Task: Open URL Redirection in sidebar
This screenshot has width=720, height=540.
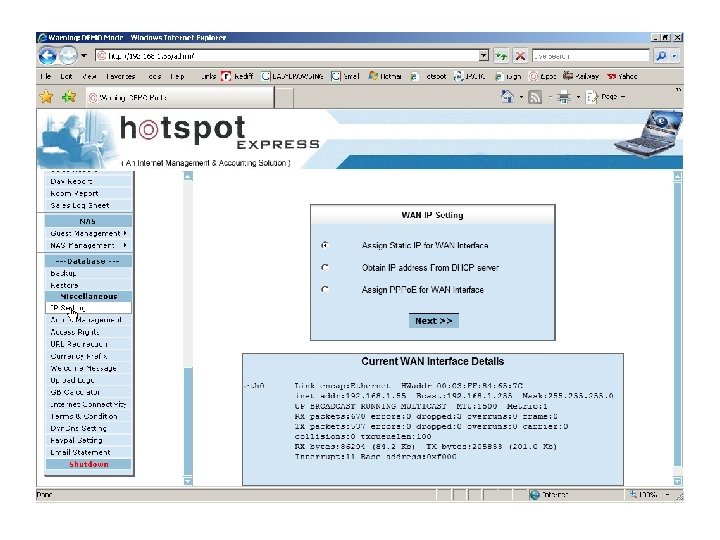Action: tap(89, 344)
